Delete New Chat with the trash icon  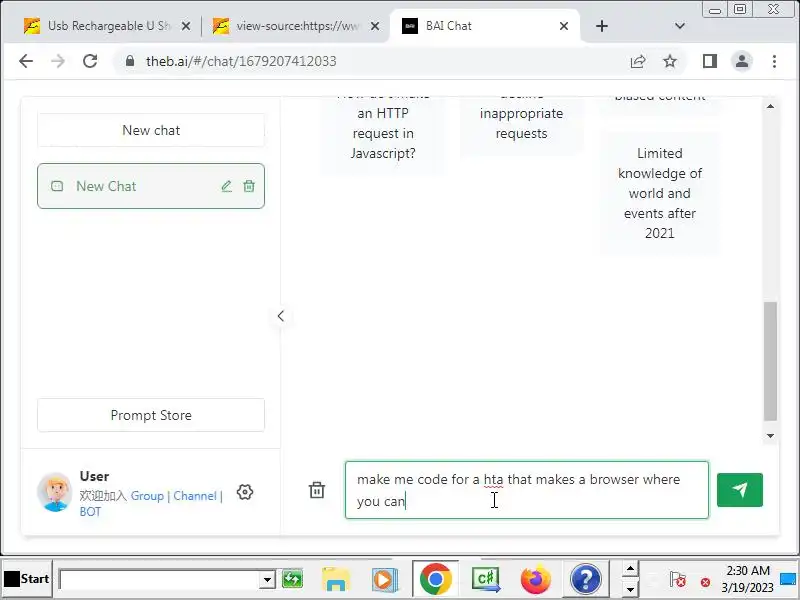(249, 186)
